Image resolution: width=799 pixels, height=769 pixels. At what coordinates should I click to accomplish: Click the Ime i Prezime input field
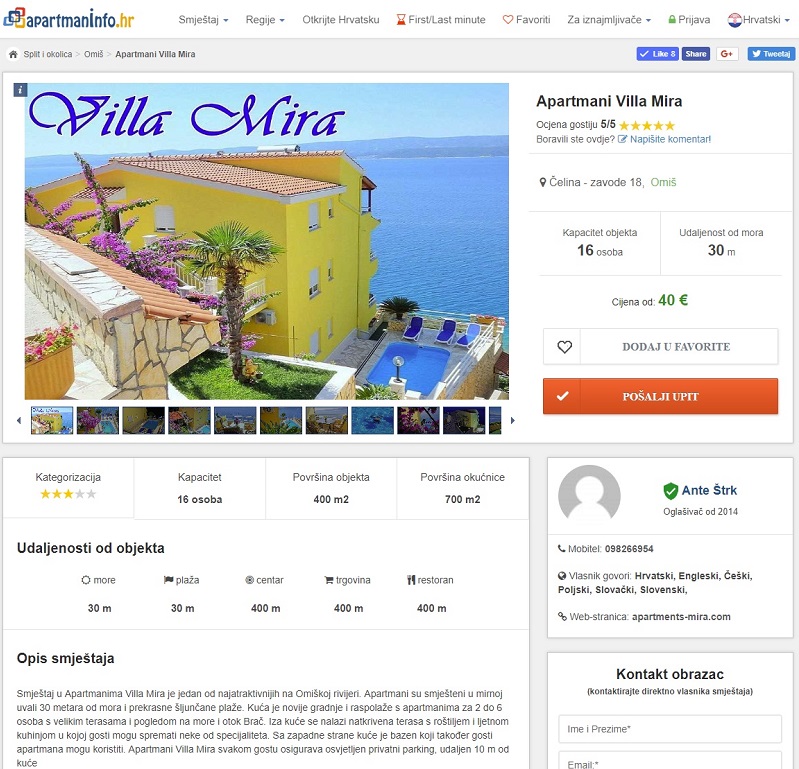[x=670, y=729]
